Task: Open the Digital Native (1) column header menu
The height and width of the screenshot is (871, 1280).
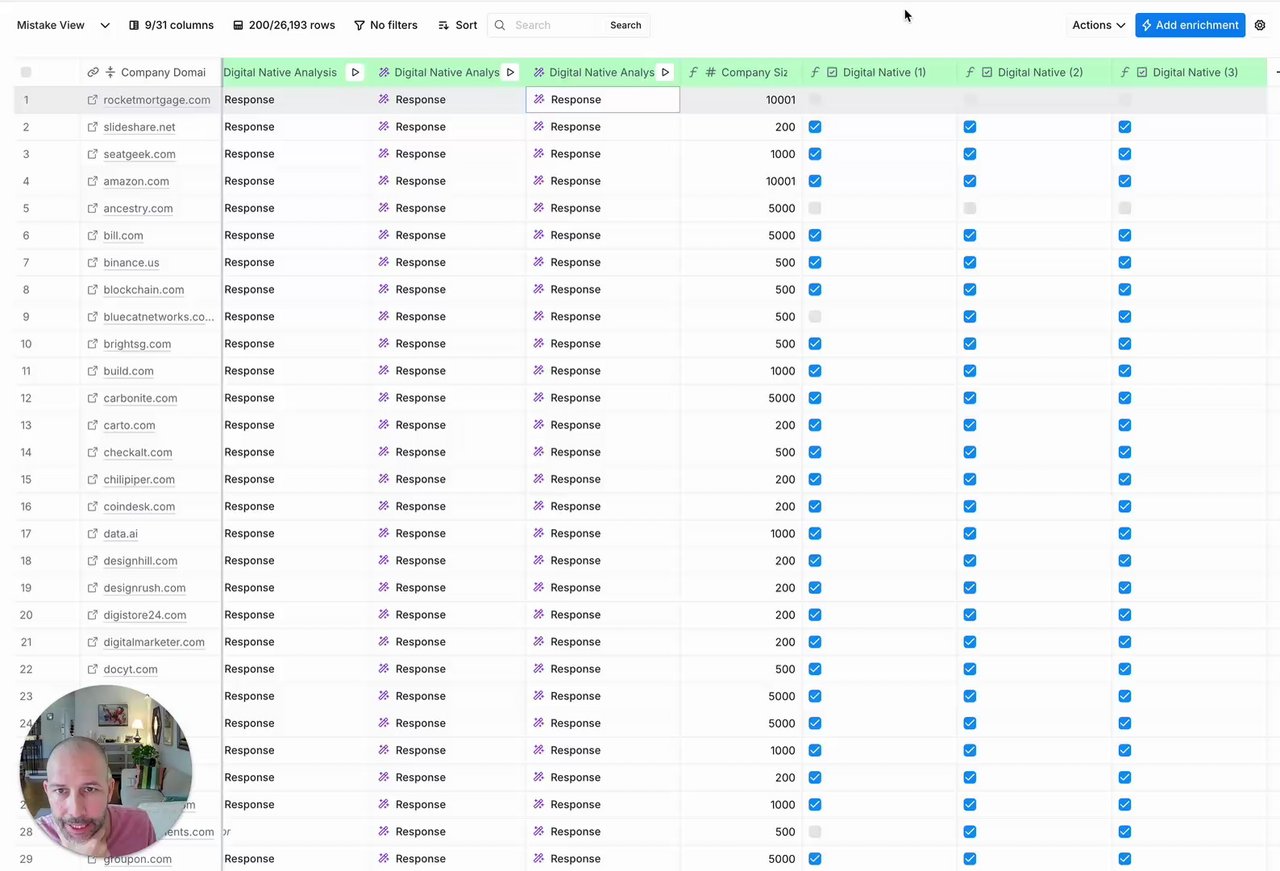Action: point(880,72)
